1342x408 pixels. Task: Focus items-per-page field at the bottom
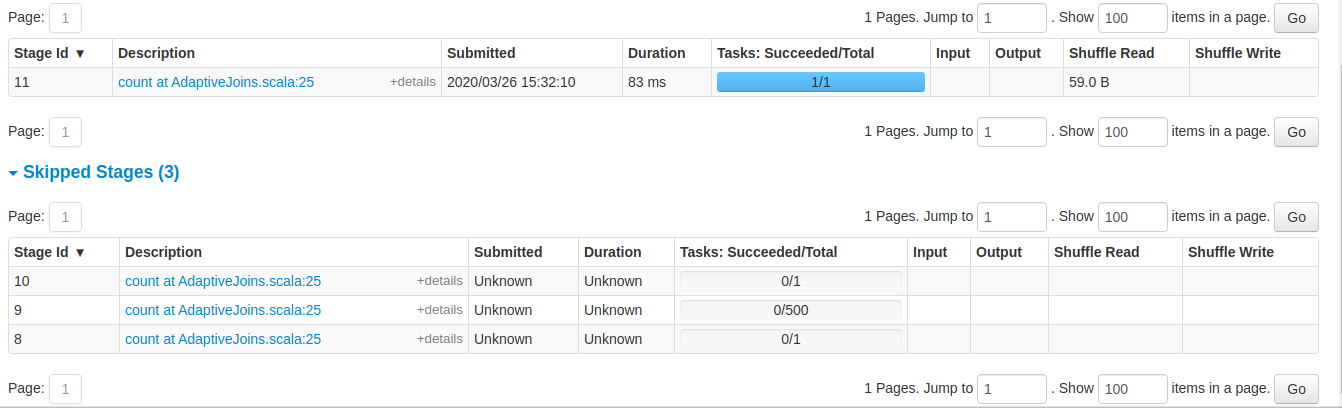coord(1132,388)
